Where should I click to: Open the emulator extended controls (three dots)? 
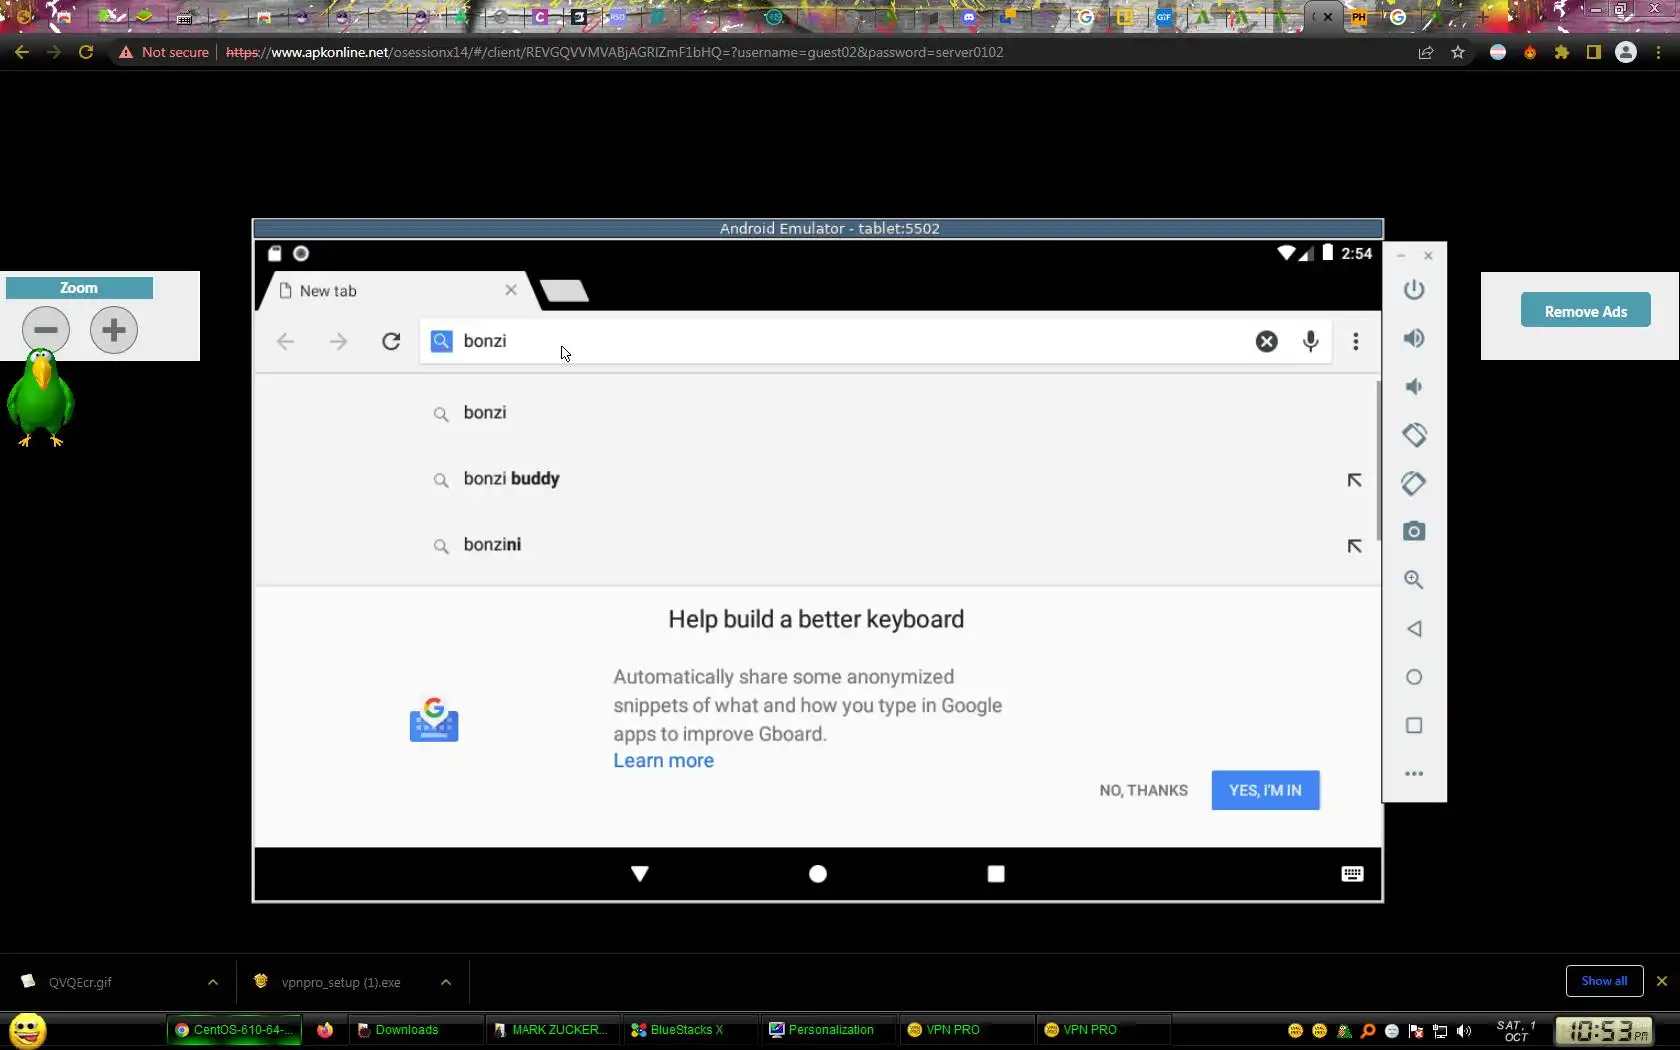point(1413,773)
